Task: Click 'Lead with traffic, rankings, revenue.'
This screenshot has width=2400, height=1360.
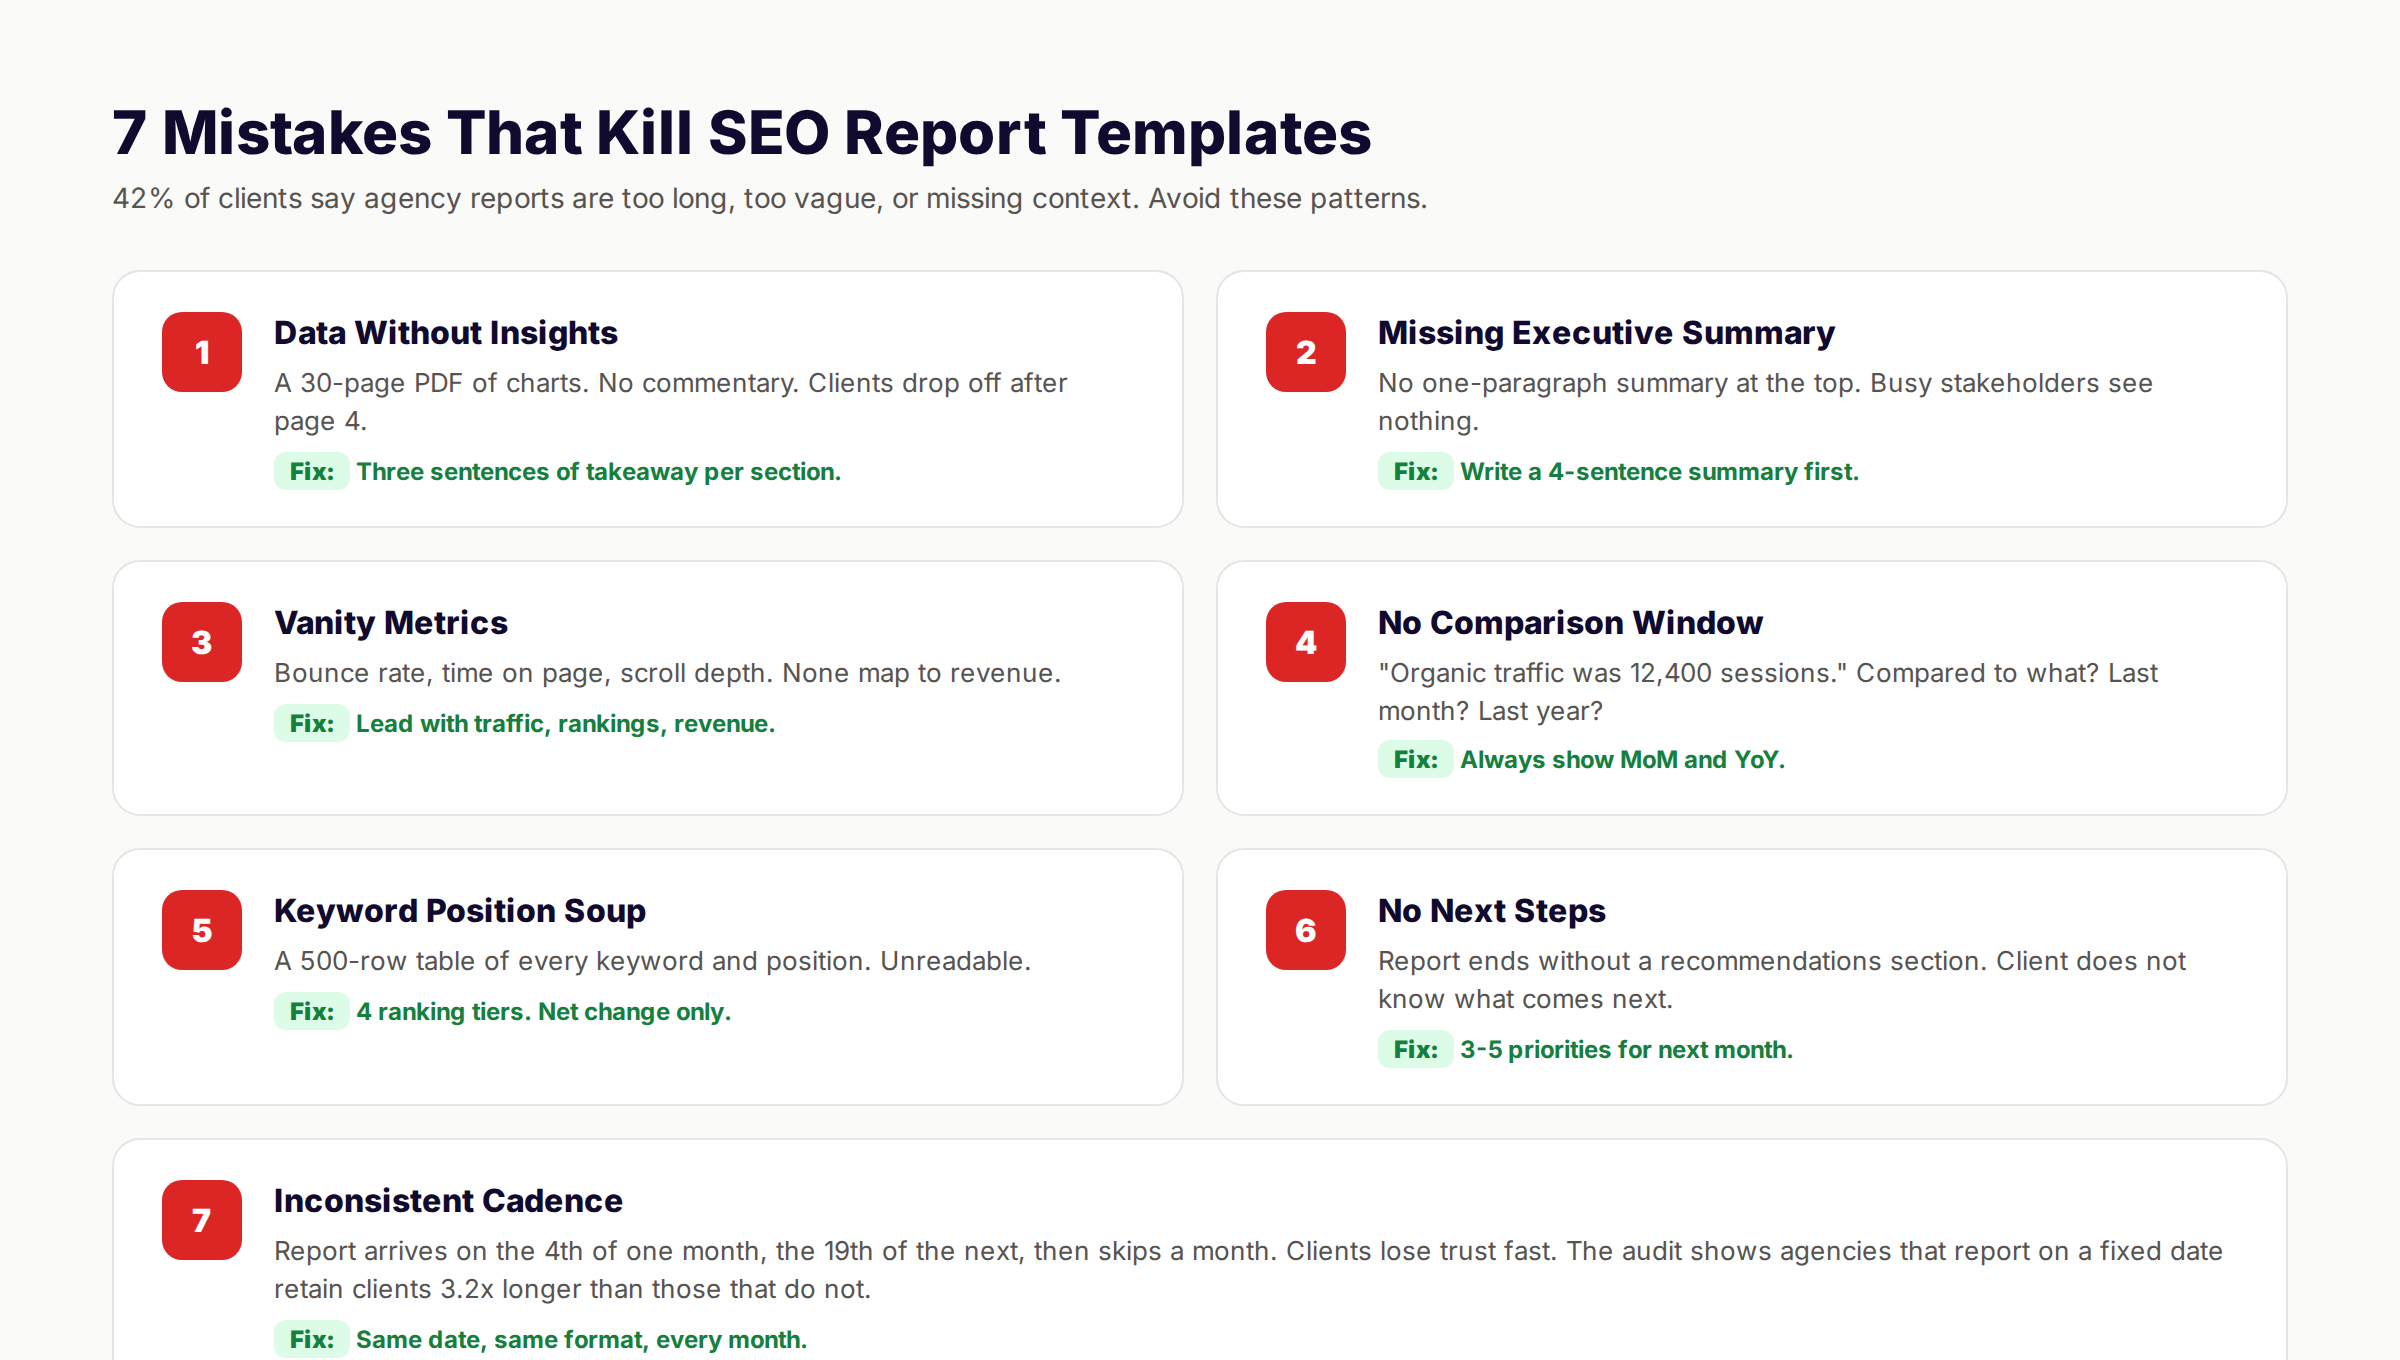Action: coord(566,724)
